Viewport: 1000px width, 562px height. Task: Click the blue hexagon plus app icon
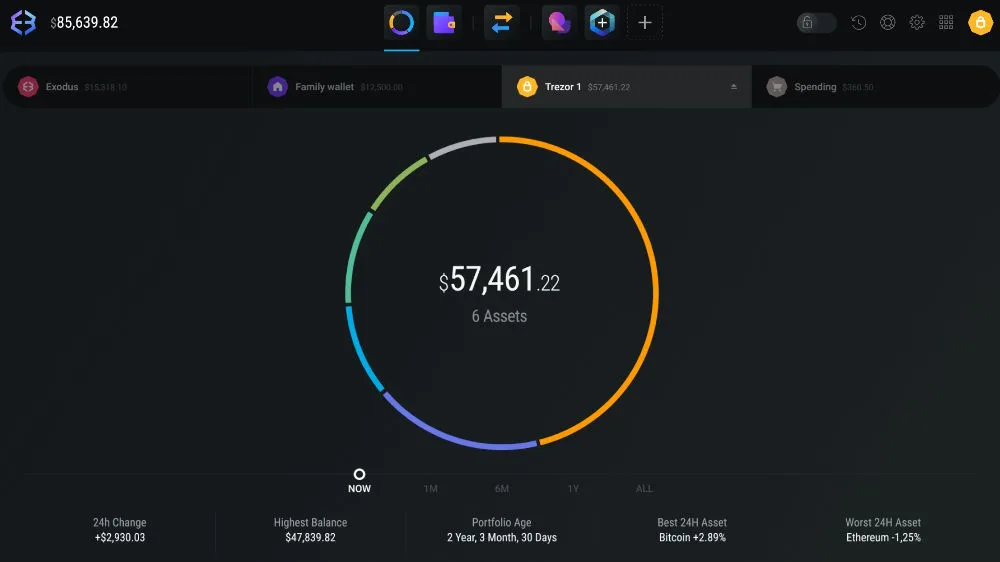coord(602,22)
